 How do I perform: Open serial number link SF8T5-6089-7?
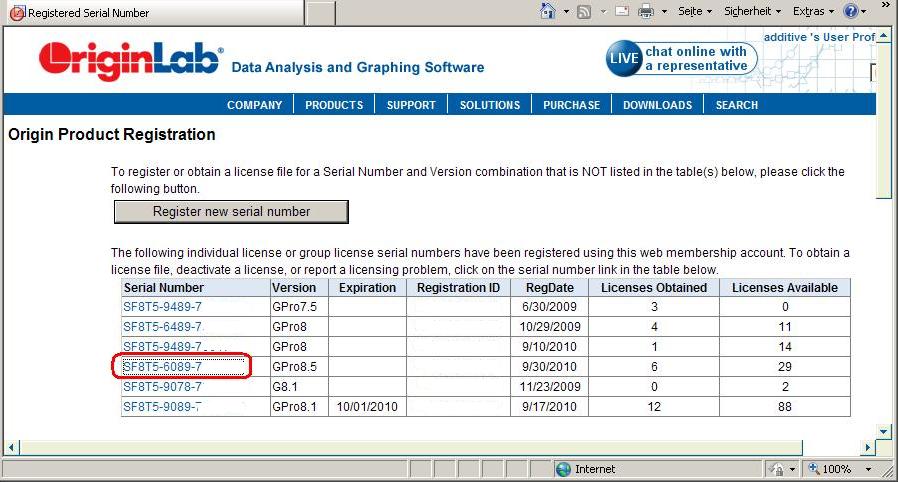(x=163, y=367)
